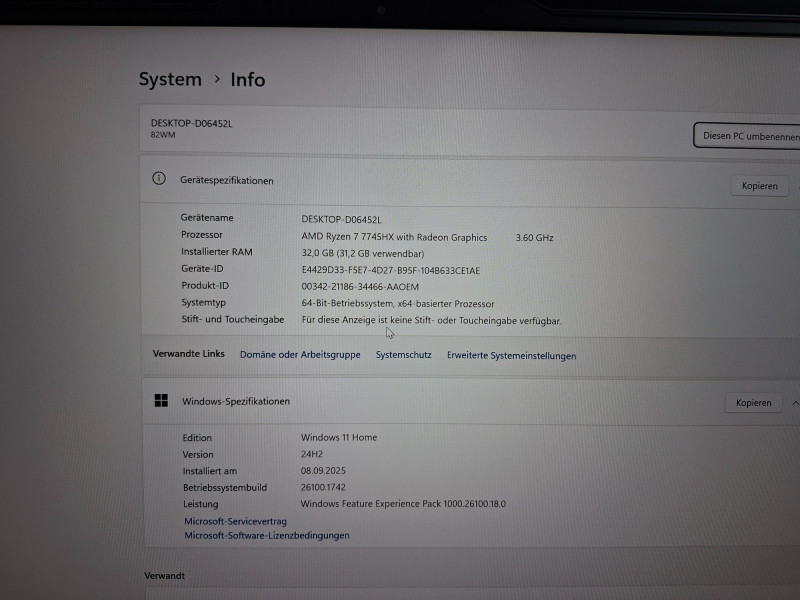This screenshot has width=800, height=600.
Task: Click the info icon beside Gerätespezifikationen
Action: [x=158, y=179]
